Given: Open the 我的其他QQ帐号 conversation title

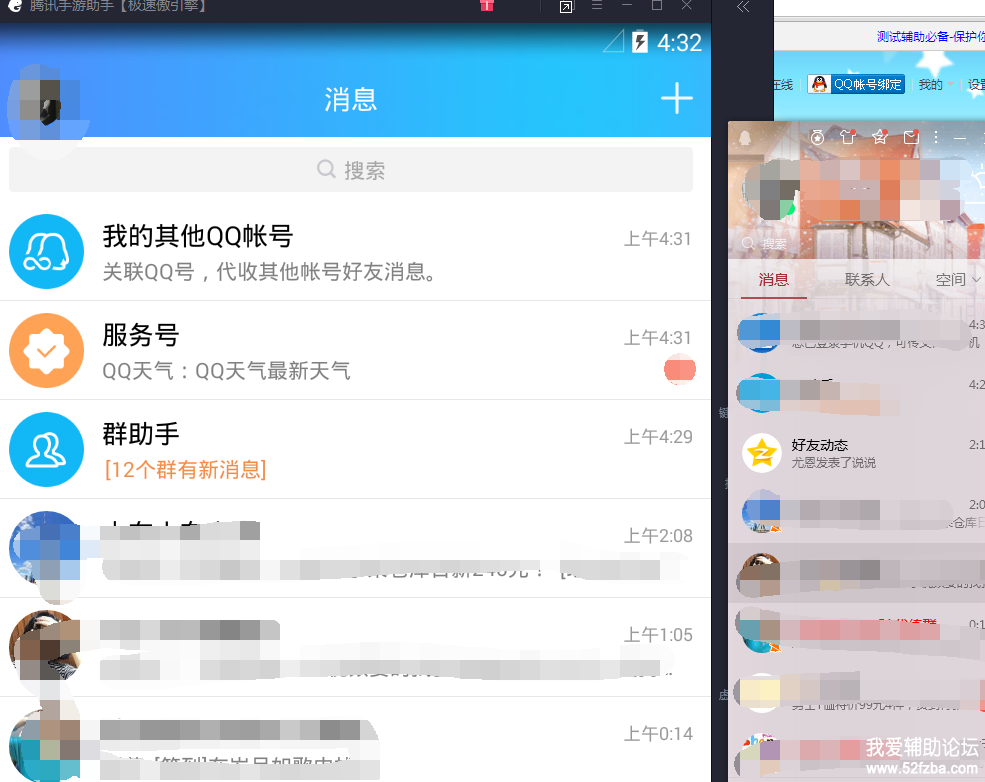Looking at the screenshot, I should [x=198, y=236].
